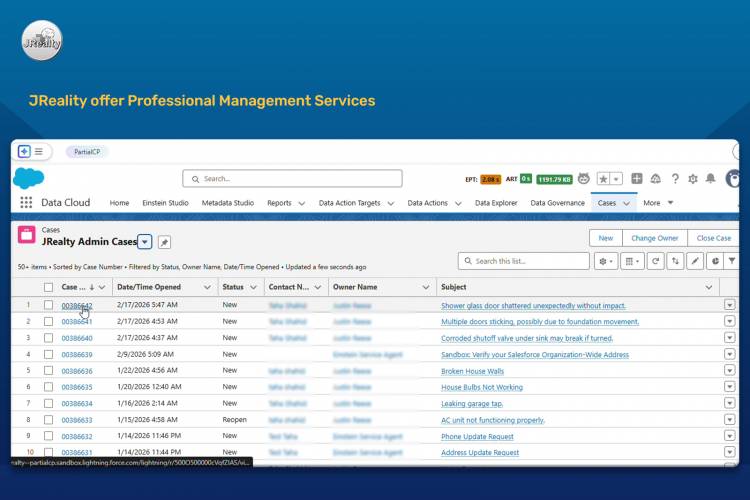The width and height of the screenshot is (750, 500).
Task: Expand the Data Action Targets chevron
Action: (391, 203)
